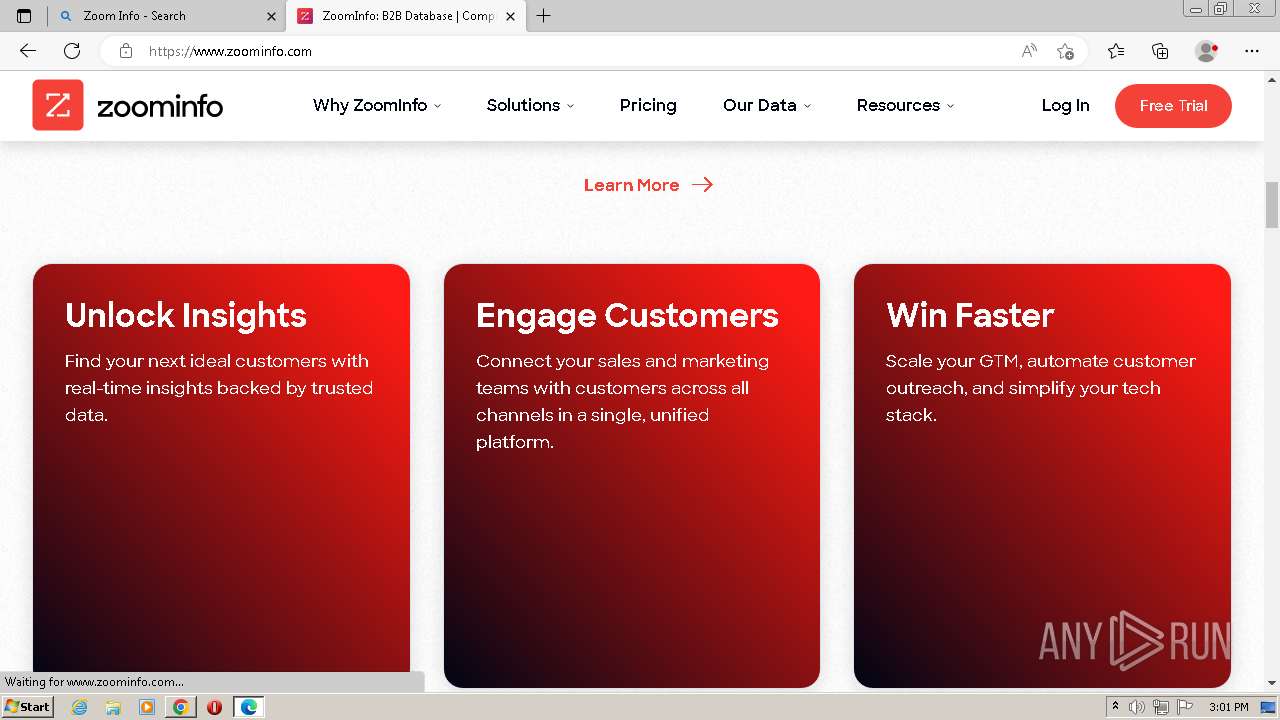Close the Zoom Info - Search tab

272,16
